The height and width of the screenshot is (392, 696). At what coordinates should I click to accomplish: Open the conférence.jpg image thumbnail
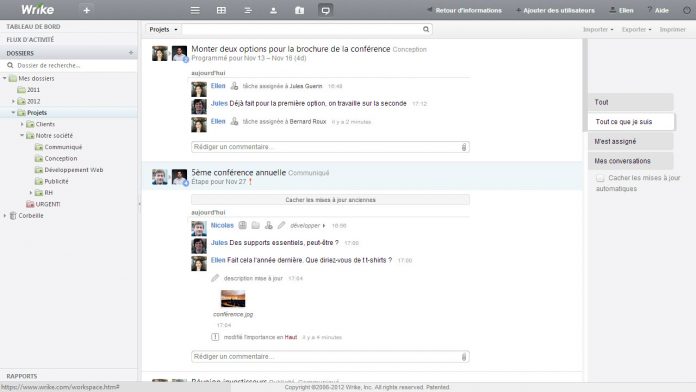click(233, 298)
